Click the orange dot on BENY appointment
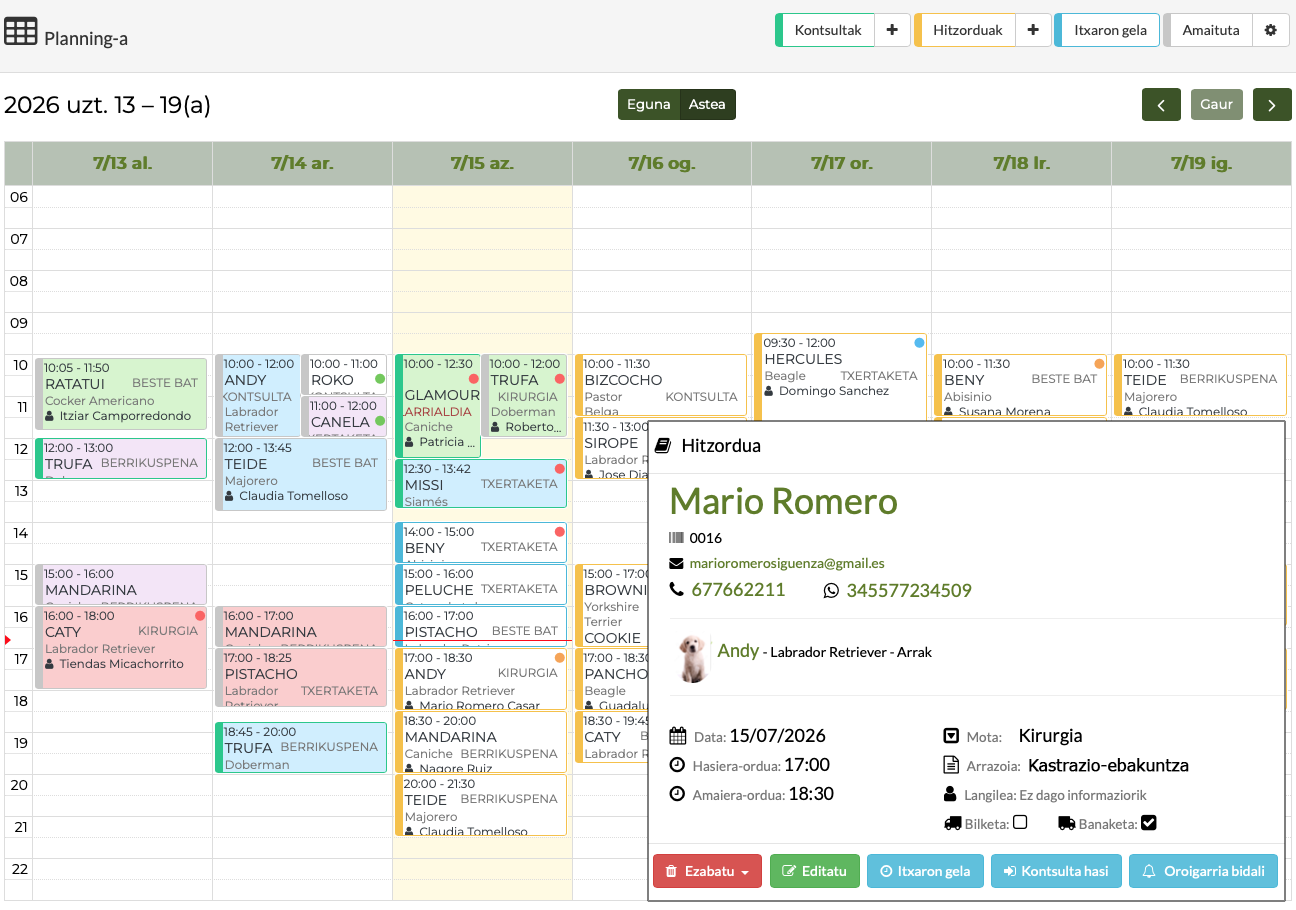 [x=1099, y=364]
